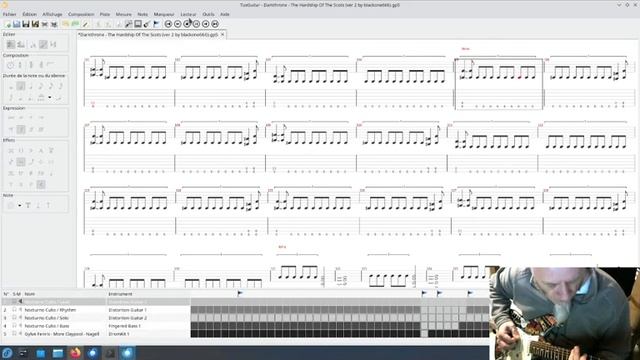Open the tuplet division dropdown arrow
Screen dimensions: 640x360
50,98
